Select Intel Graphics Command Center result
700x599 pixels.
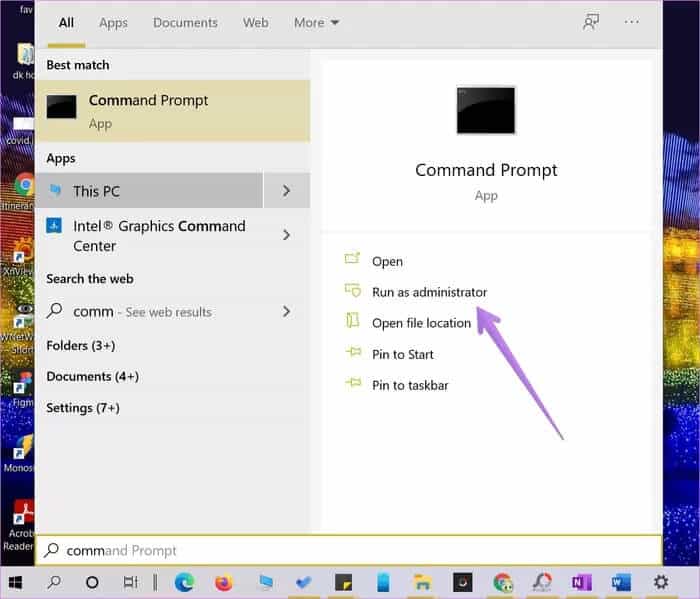pos(149,236)
